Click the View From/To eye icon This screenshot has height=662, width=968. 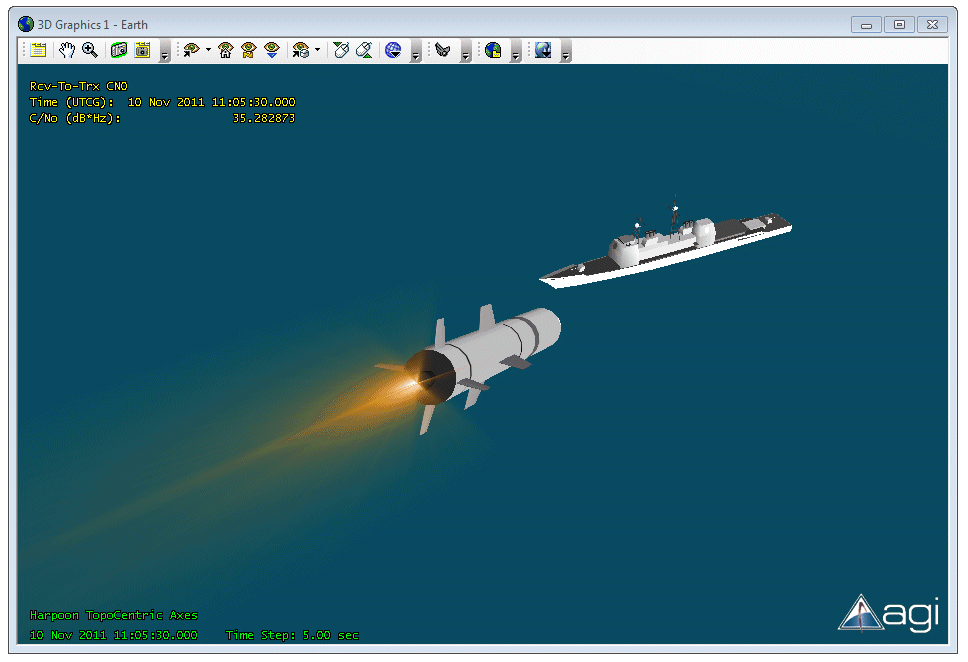(192, 50)
